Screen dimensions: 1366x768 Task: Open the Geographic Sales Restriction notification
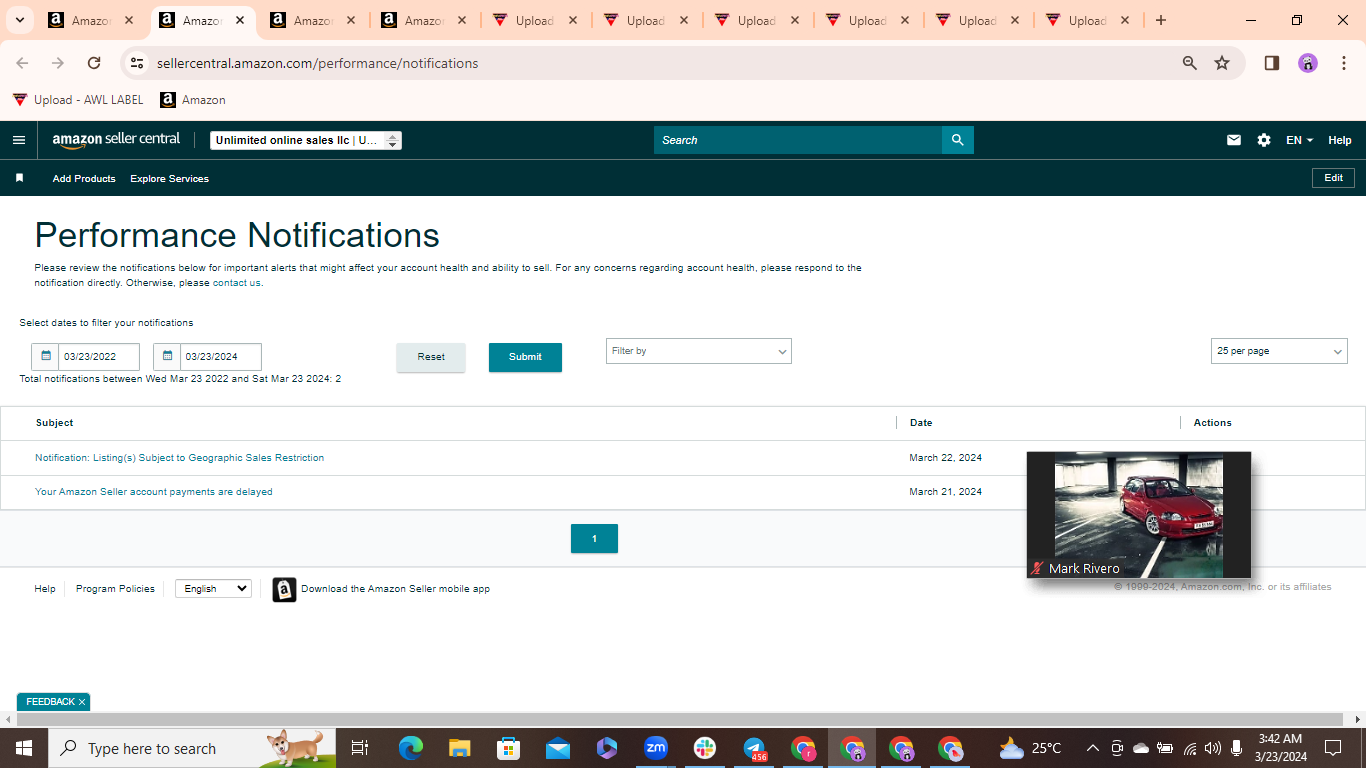coord(180,458)
